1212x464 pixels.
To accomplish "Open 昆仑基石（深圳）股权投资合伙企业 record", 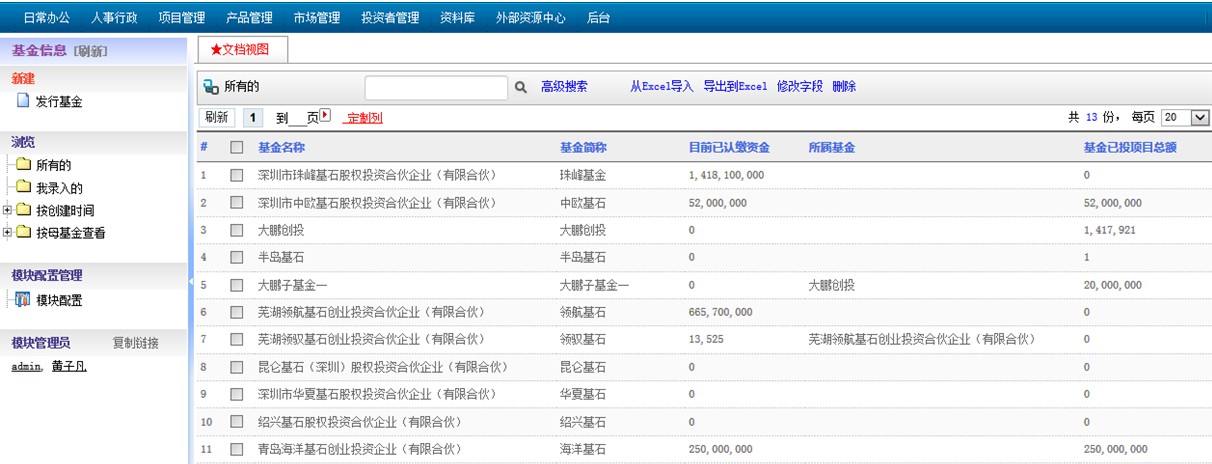I will click(383, 367).
